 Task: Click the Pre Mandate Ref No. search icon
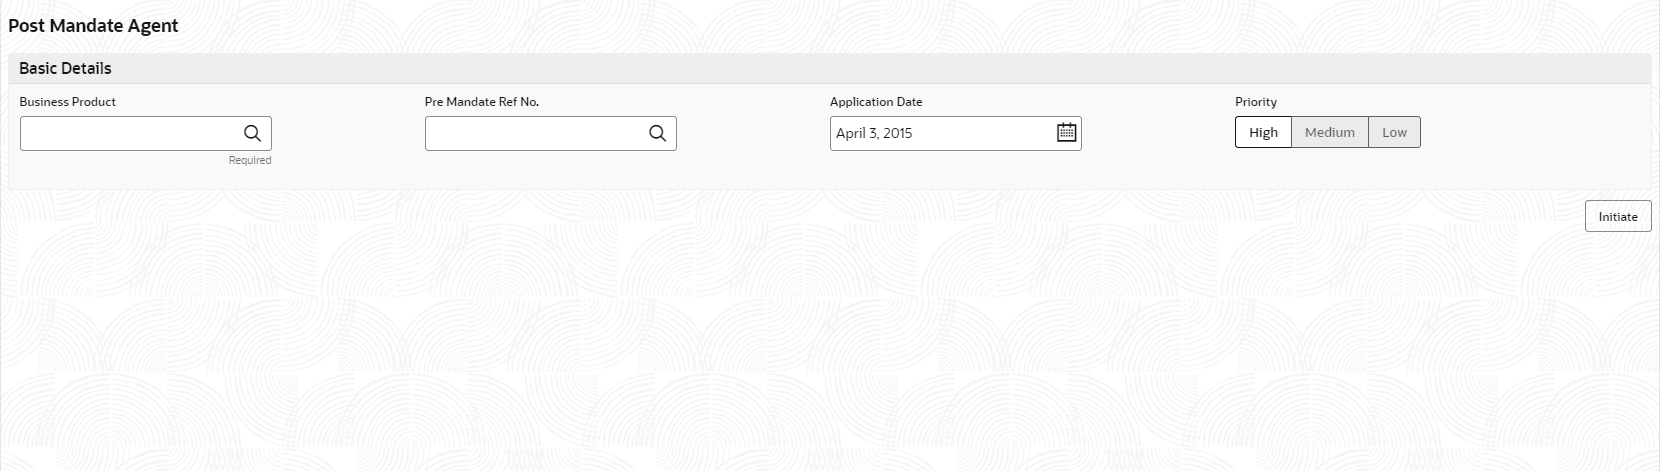[x=657, y=133]
